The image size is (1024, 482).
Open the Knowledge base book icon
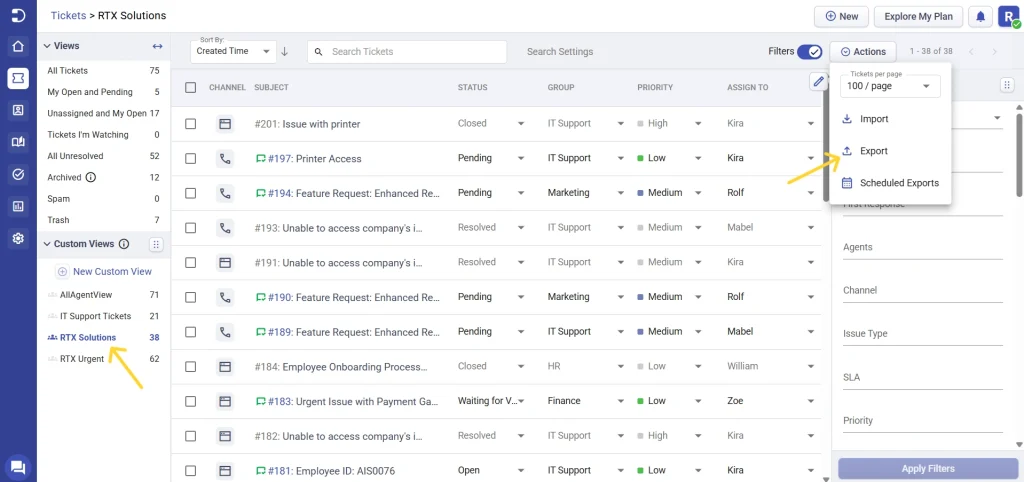pos(18,142)
